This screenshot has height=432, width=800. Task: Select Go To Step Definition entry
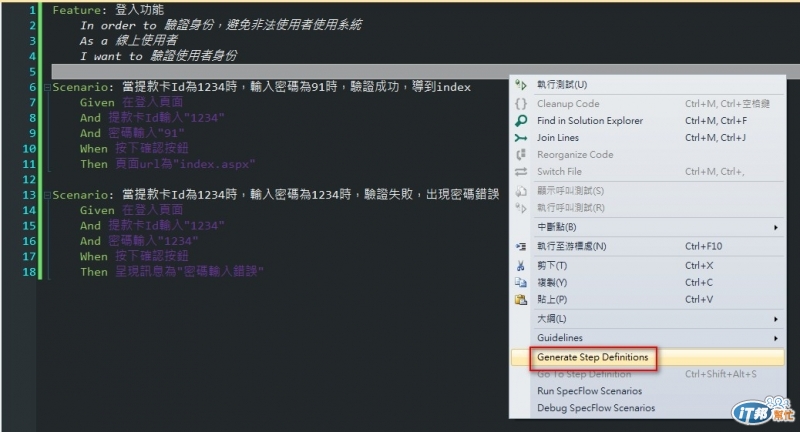pyautogui.click(x=647, y=374)
